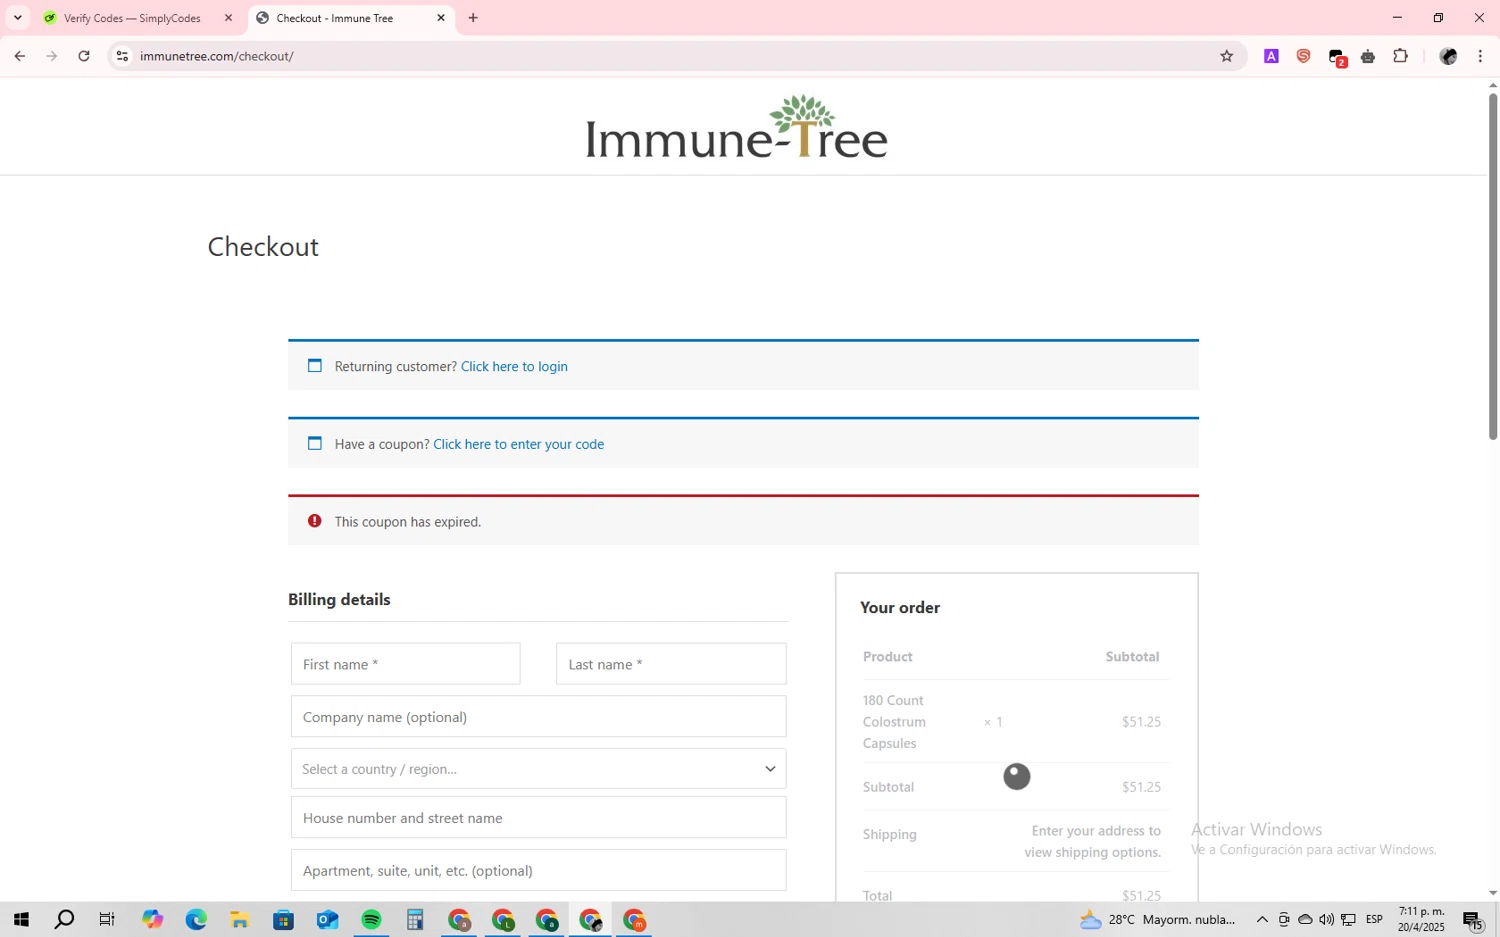1500x937 pixels.
Task: Focus the Company name (optional) field
Action: (x=538, y=717)
